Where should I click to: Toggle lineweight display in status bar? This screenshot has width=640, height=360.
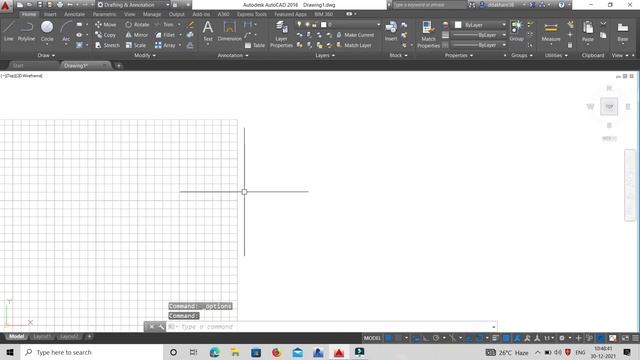pyautogui.click(x=495, y=338)
